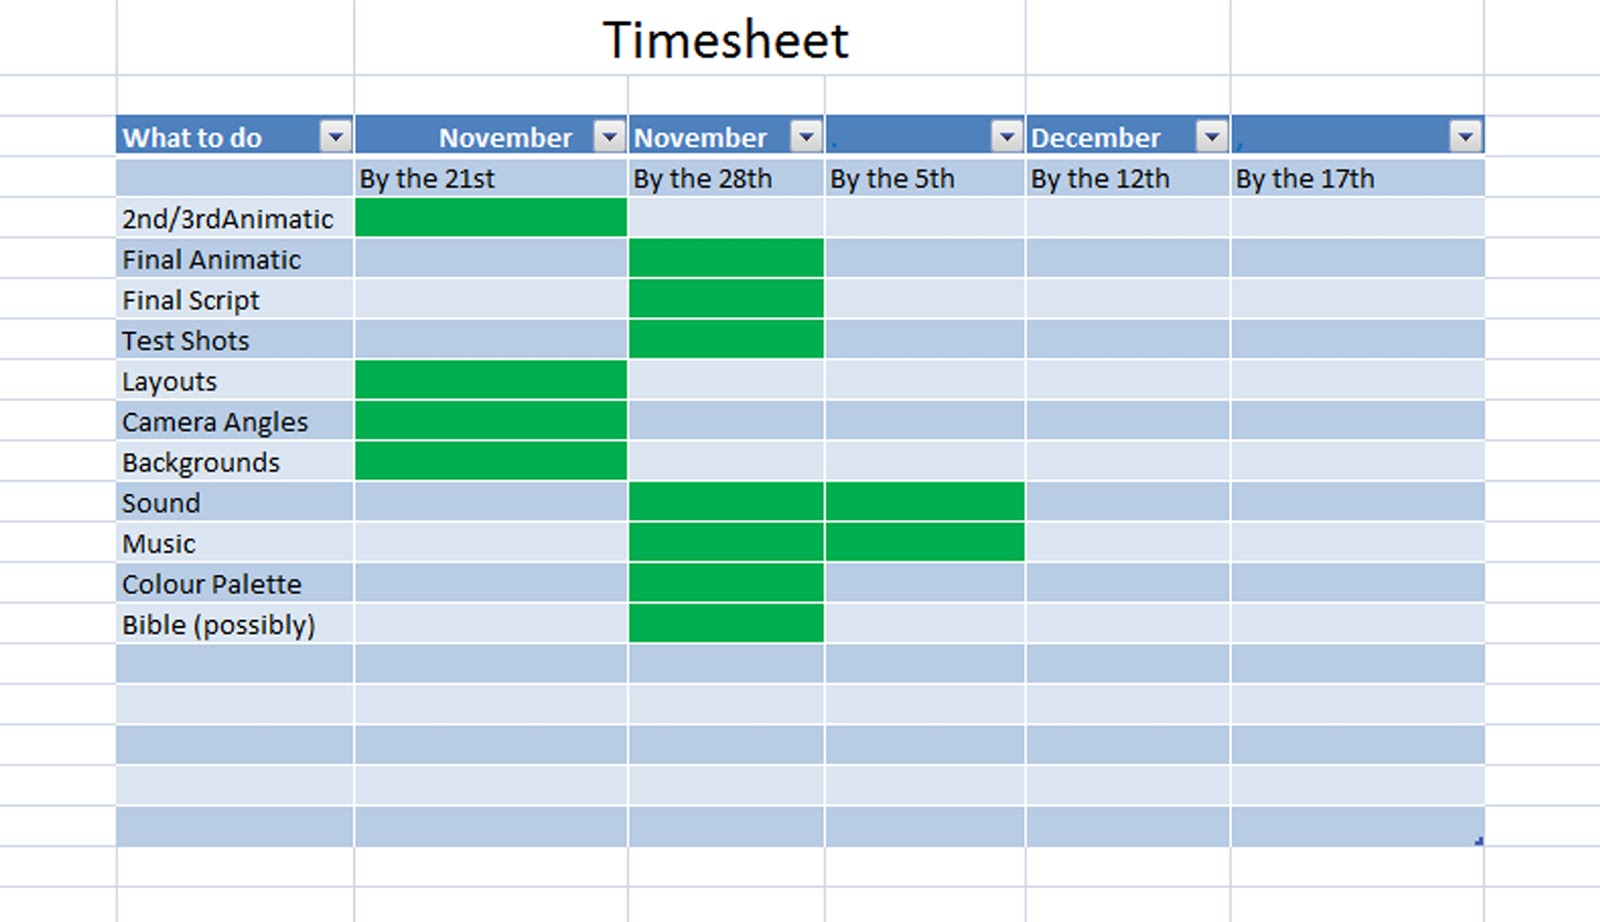Select the Test Shots row label
Viewport: 1600px width, 922px height.
tap(184, 340)
